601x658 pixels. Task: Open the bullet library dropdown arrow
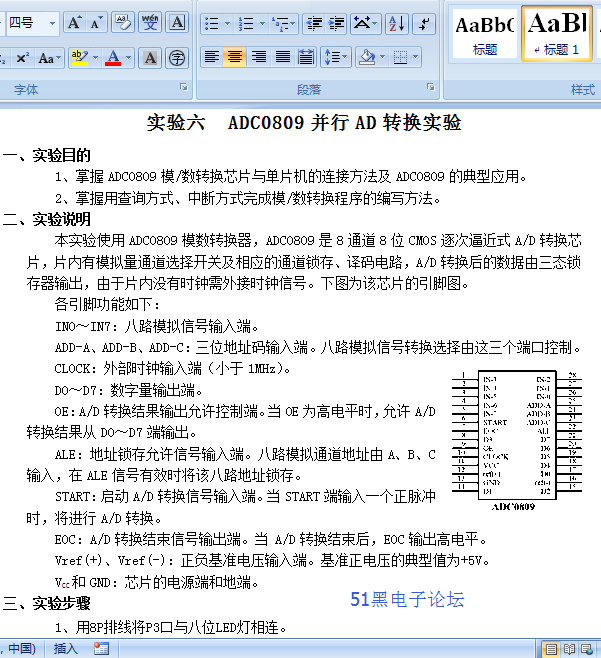tap(227, 24)
